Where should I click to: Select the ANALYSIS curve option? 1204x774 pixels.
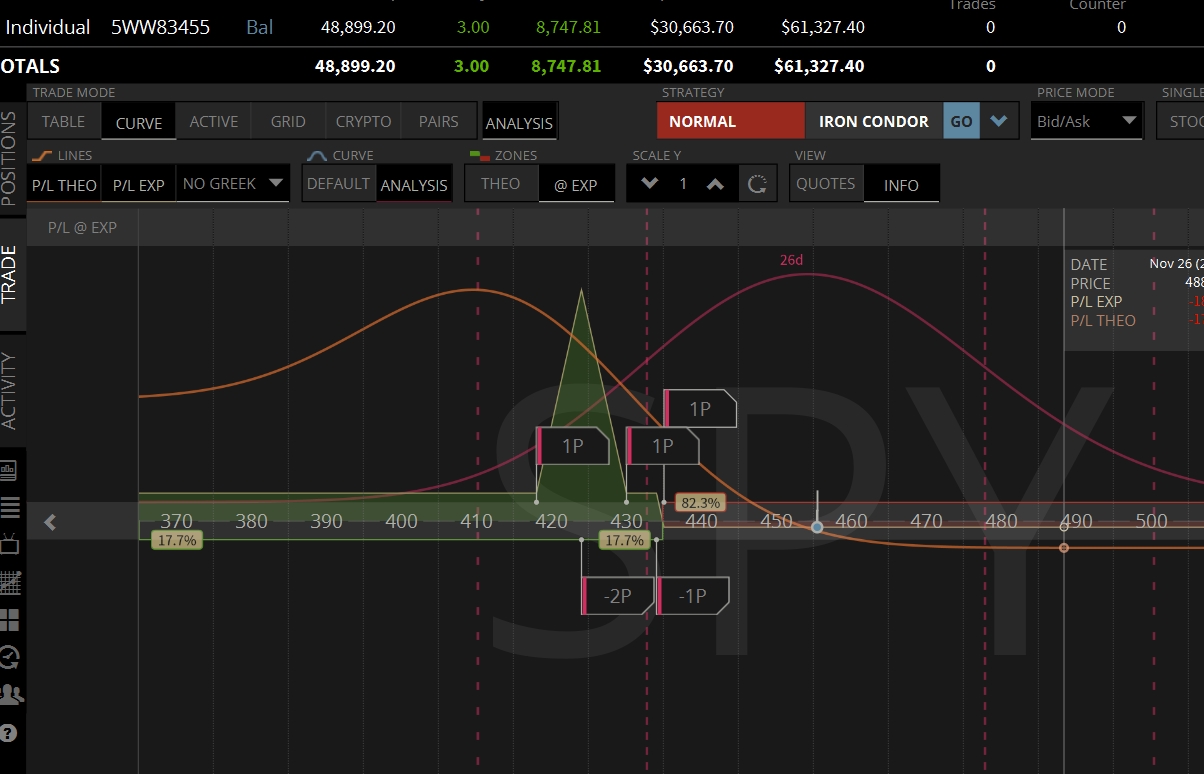click(x=414, y=185)
